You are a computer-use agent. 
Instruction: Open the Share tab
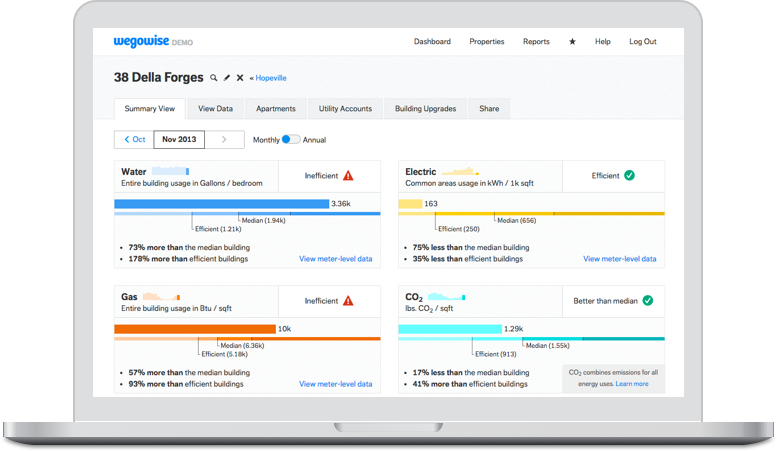[489, 109]
